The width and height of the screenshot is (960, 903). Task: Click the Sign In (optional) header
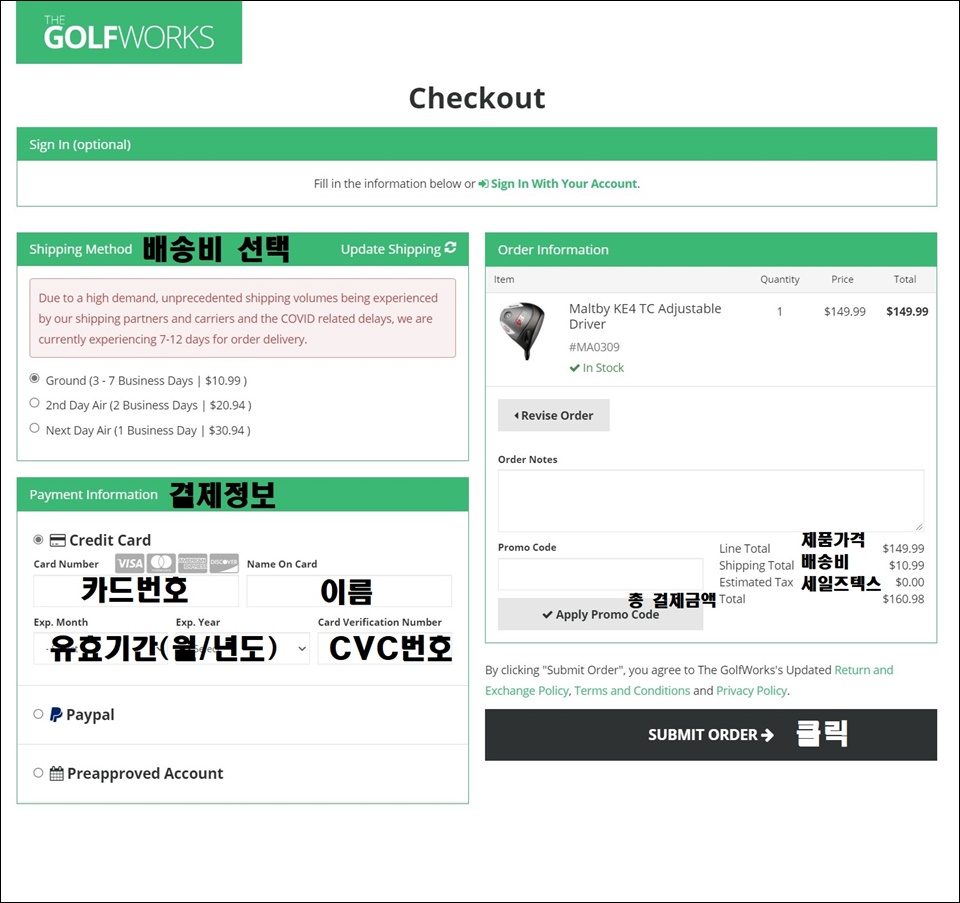80,144
